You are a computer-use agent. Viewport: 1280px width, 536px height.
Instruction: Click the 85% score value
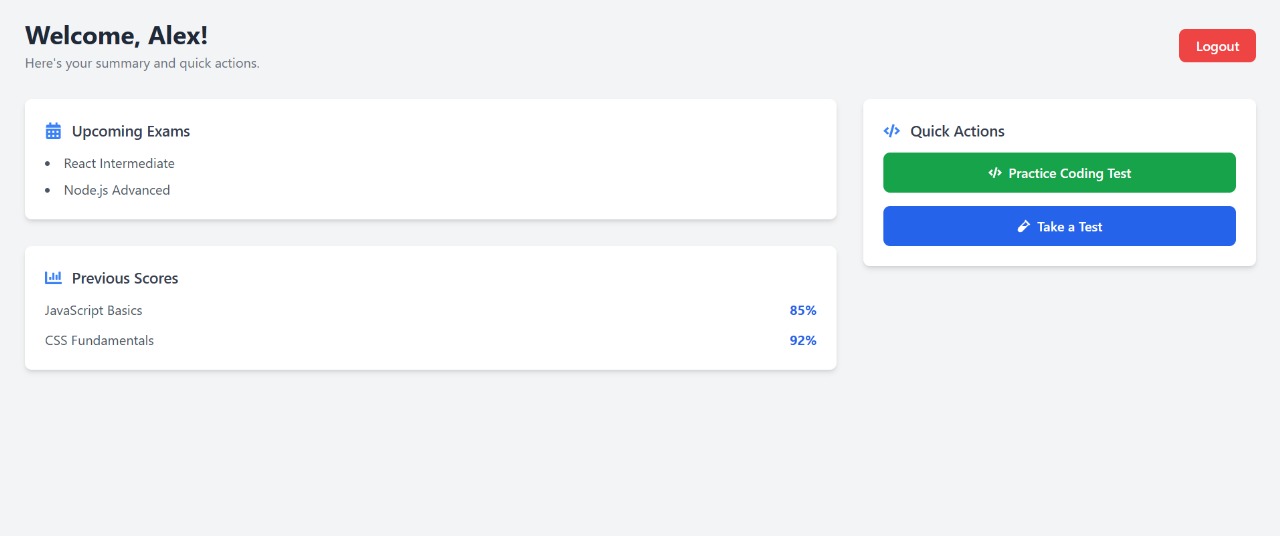(803, 310)
